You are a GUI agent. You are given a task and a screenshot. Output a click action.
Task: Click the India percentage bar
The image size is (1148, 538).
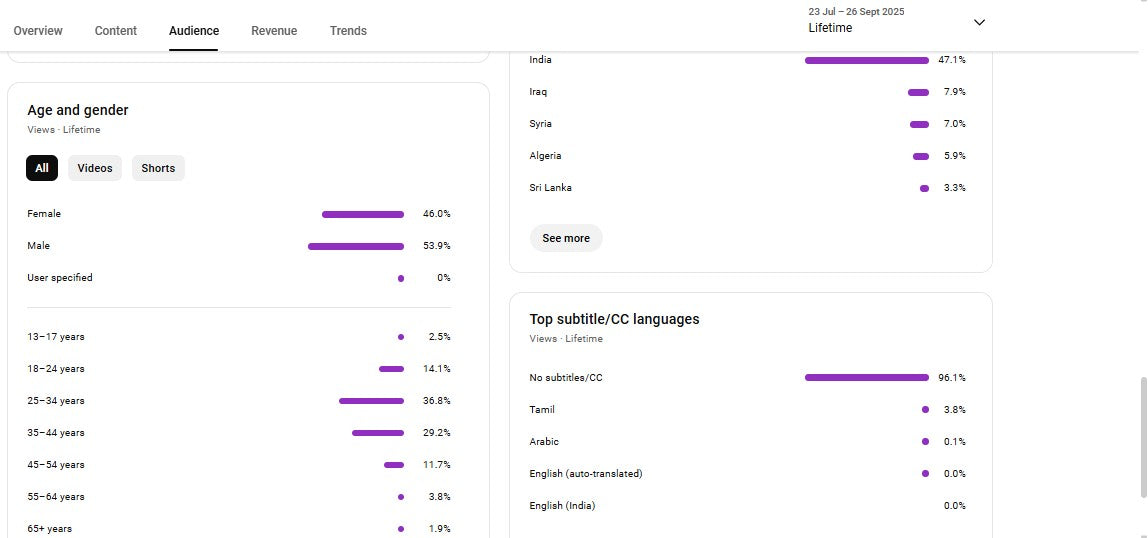pyautogui.click(x=866, y=60)
